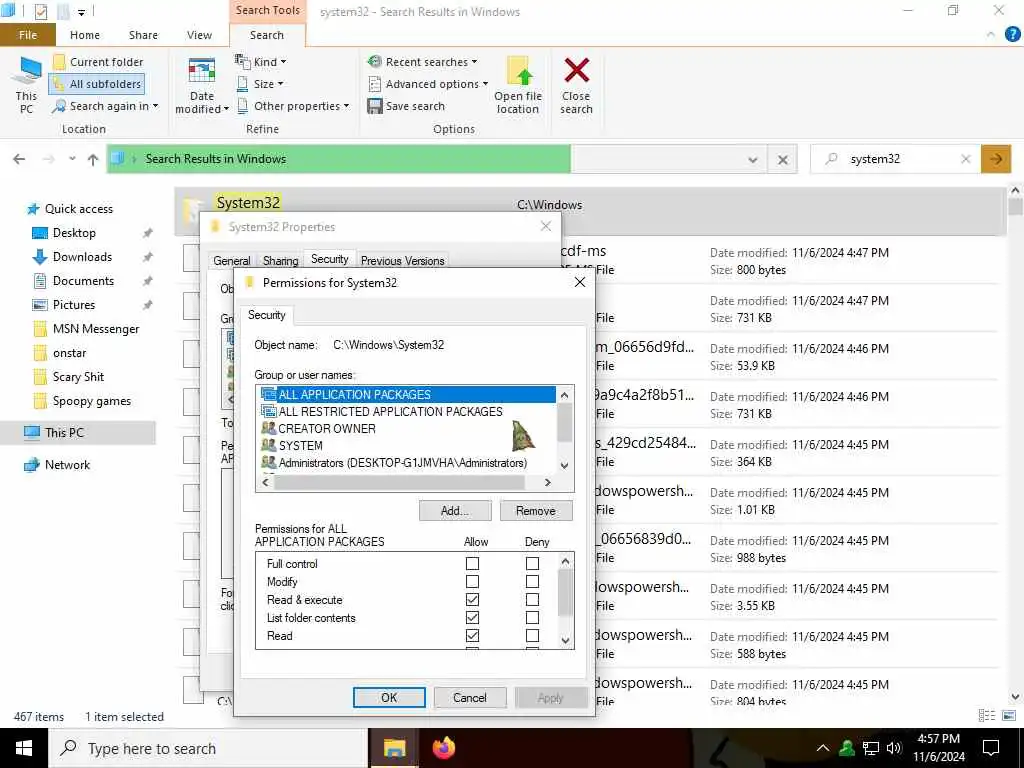Open recent locations dropdown arrow

pos(72,159)
